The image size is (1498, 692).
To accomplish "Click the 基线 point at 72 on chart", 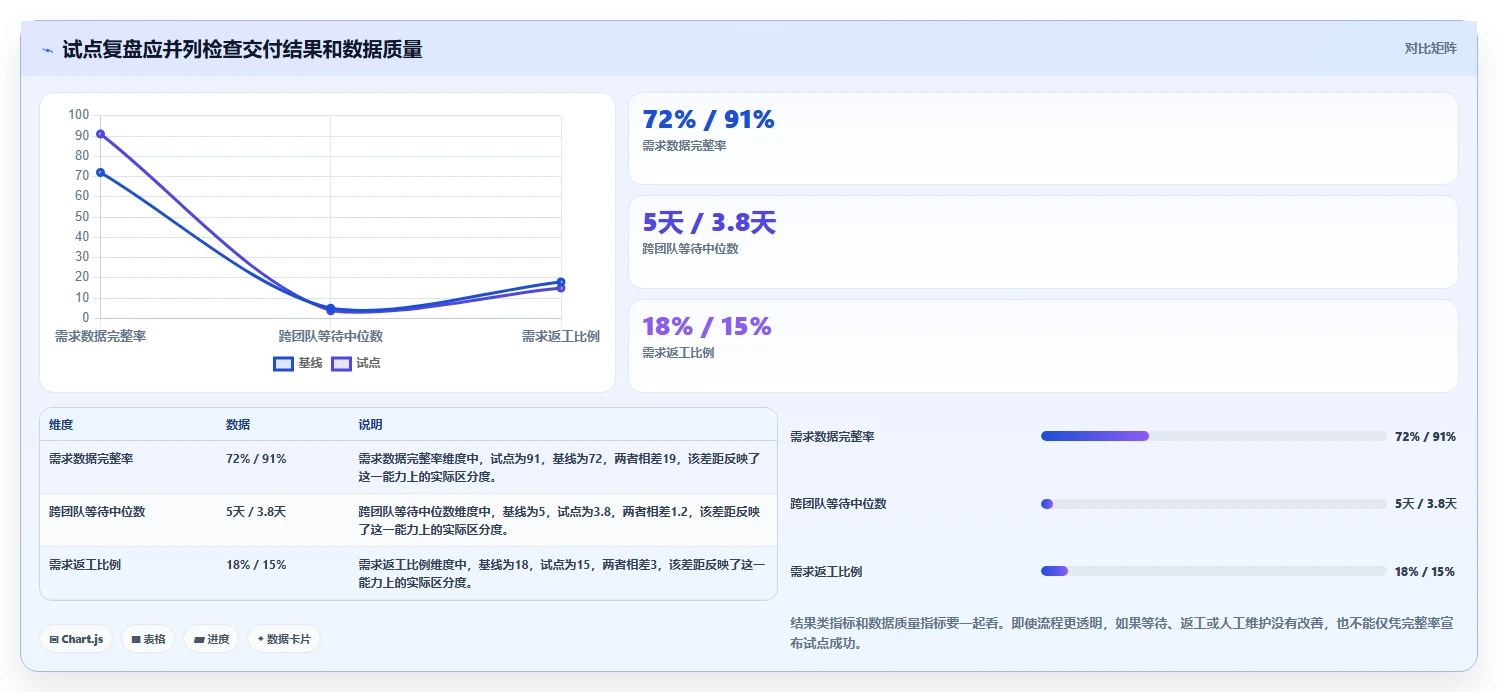I will click(x=100, y=173).
